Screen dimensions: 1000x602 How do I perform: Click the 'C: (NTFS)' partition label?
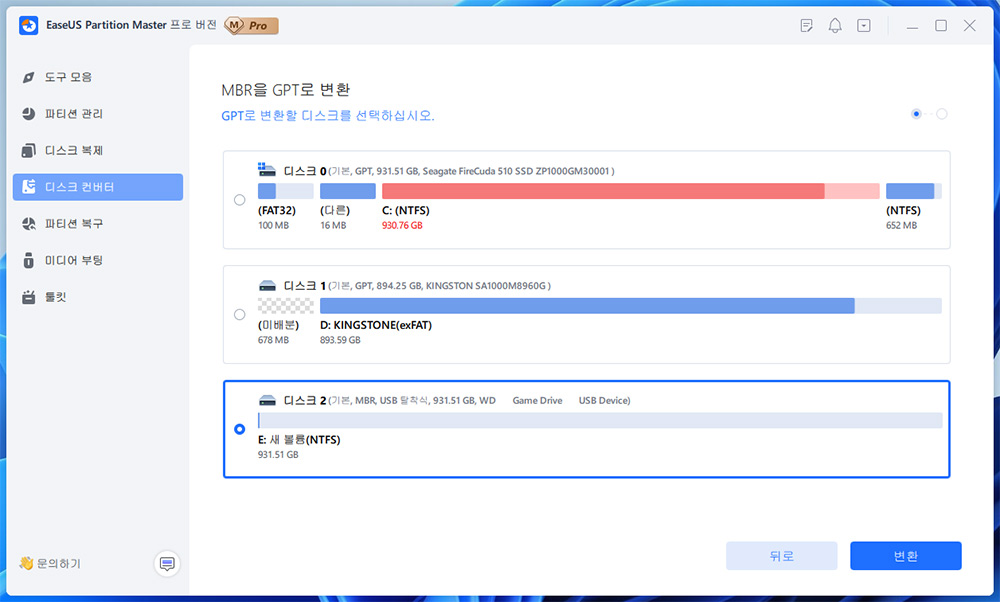pos(406,210)
